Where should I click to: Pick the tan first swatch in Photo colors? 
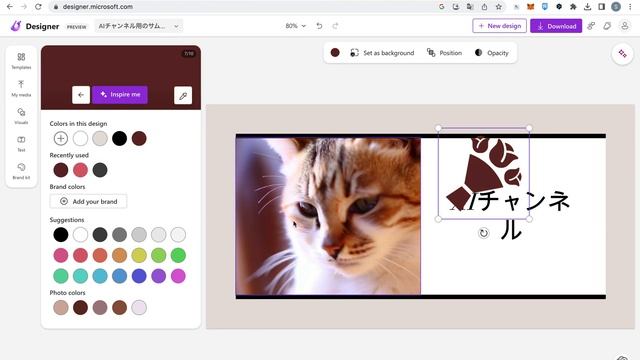pyautogui.click(x=61, y=307)
